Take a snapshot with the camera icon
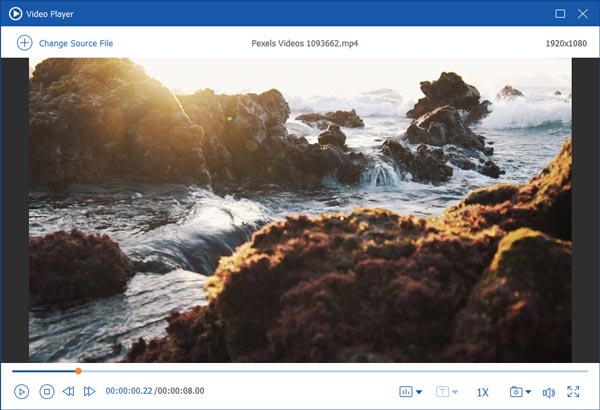The image size is (600, 410). pos(516,392)
